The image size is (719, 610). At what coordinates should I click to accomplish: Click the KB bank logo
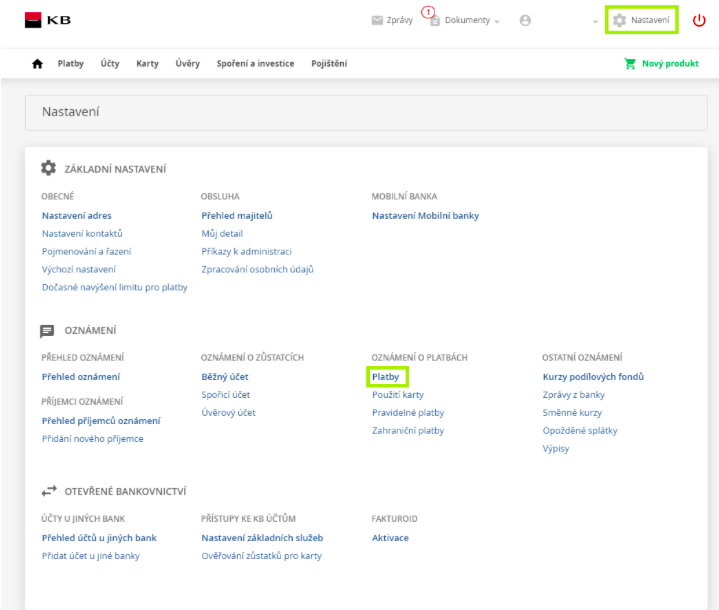[x=48, y=20]
